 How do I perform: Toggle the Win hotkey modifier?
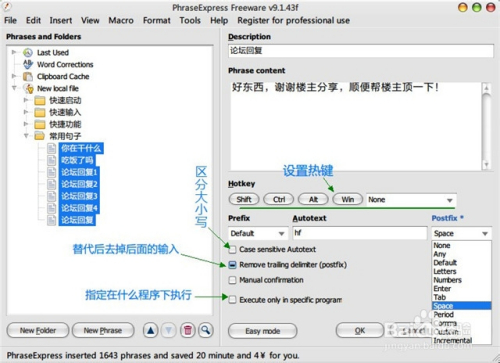pos(348,199)
